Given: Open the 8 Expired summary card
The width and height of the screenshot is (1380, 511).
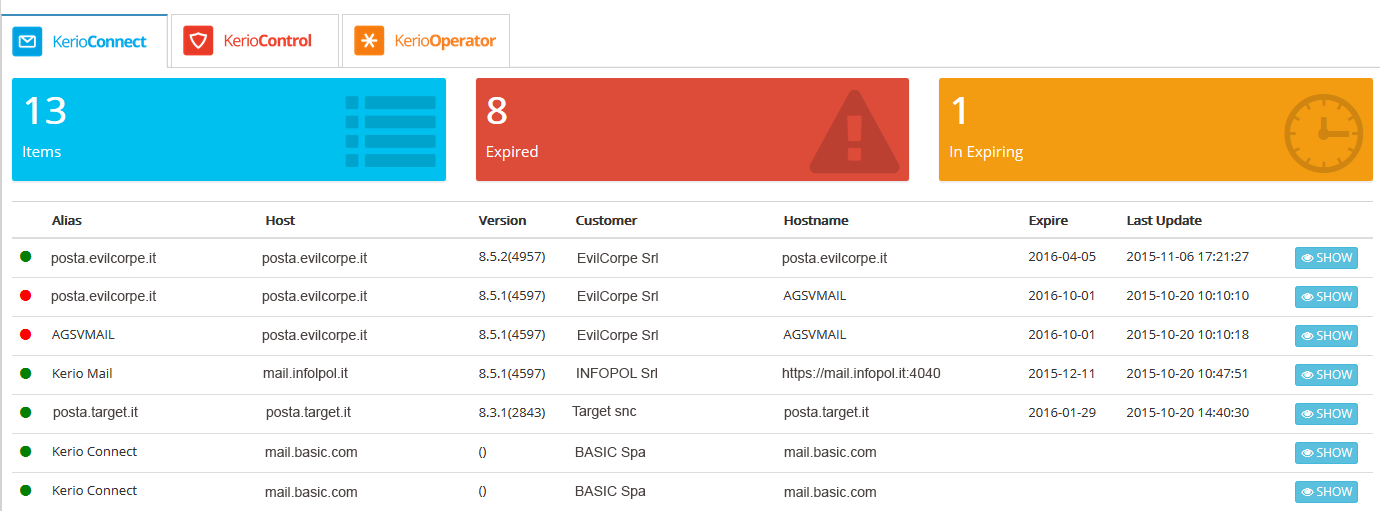Looking at the screenshot, I should coord(692,130).
